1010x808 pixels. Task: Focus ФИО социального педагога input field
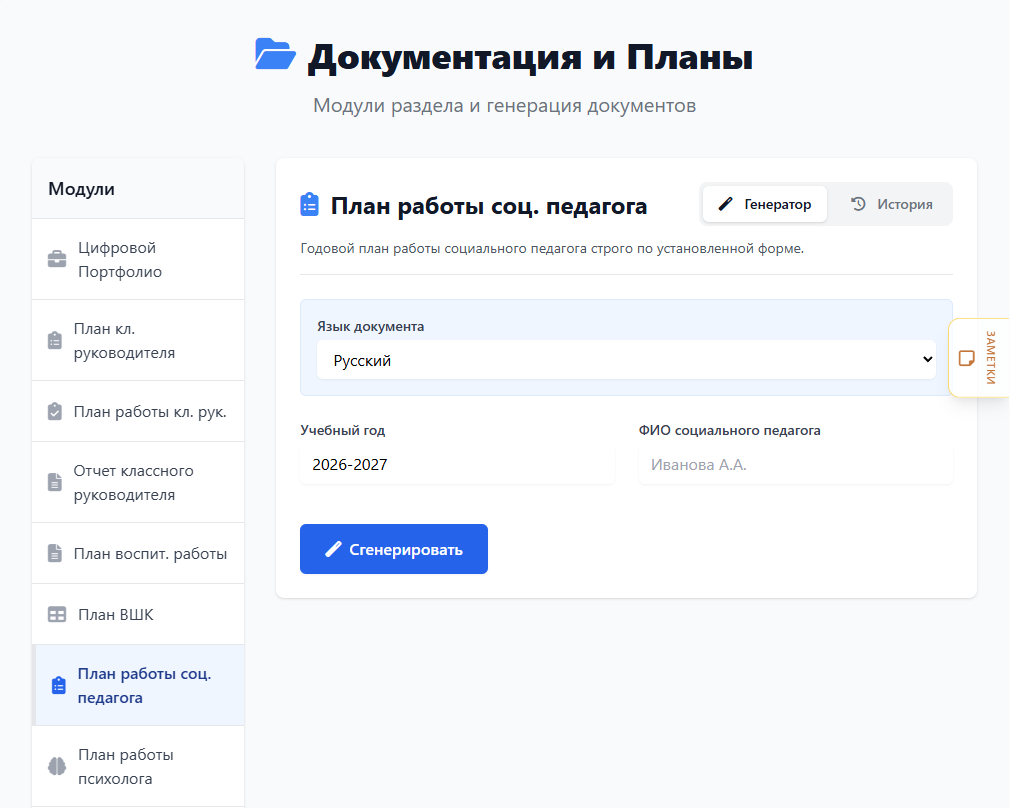pyautogui.click(x=796, y=465)
